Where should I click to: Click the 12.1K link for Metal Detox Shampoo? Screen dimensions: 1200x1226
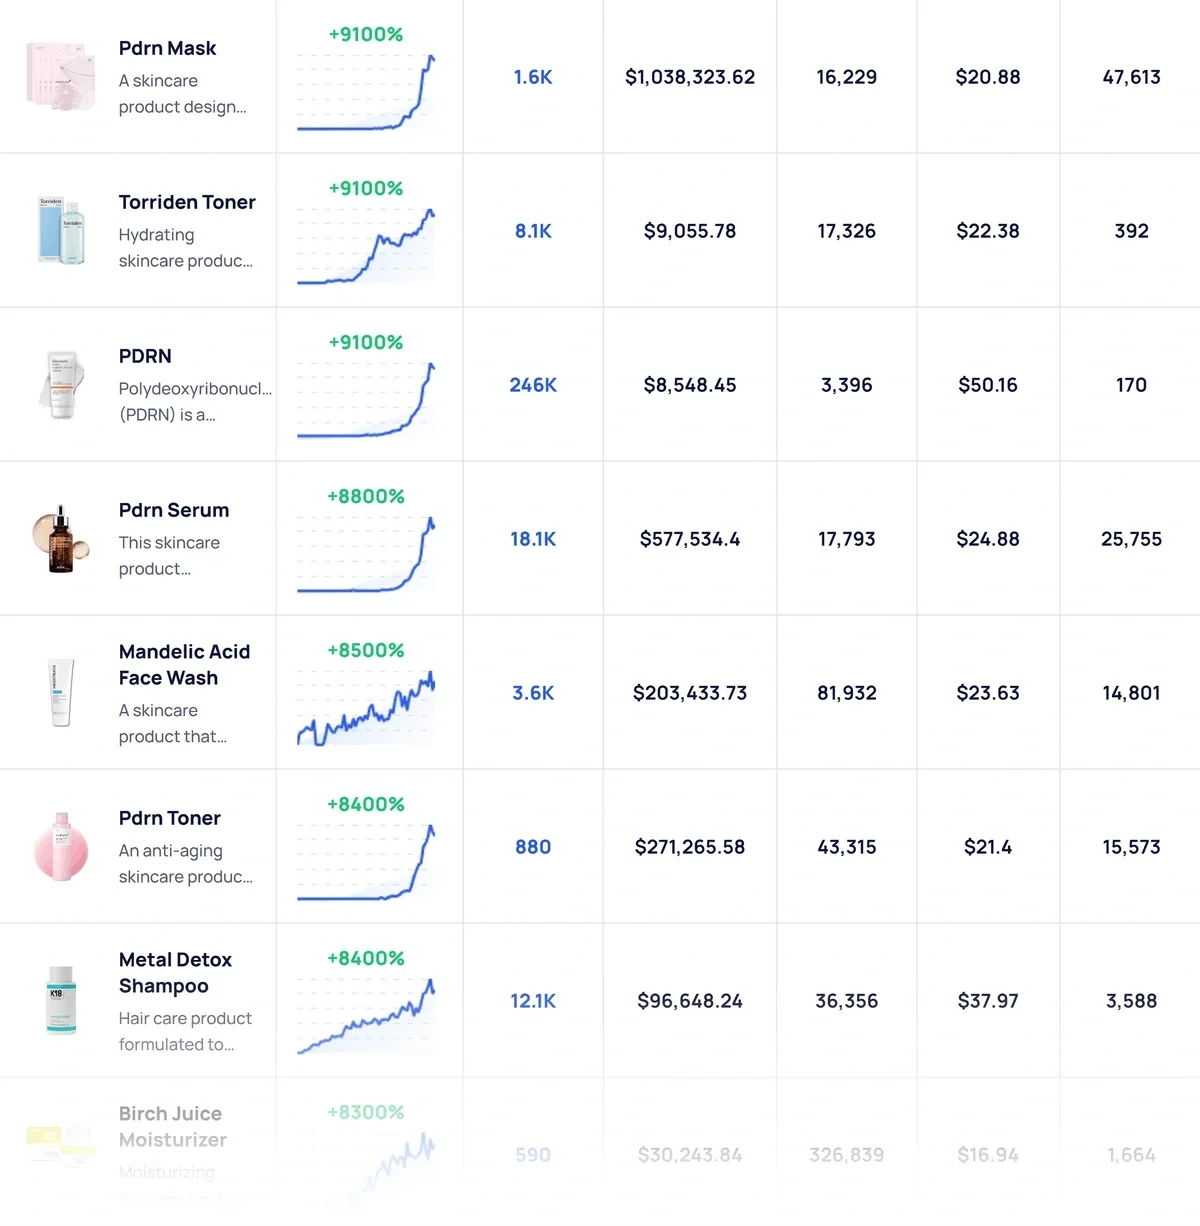pos(532,1000)
